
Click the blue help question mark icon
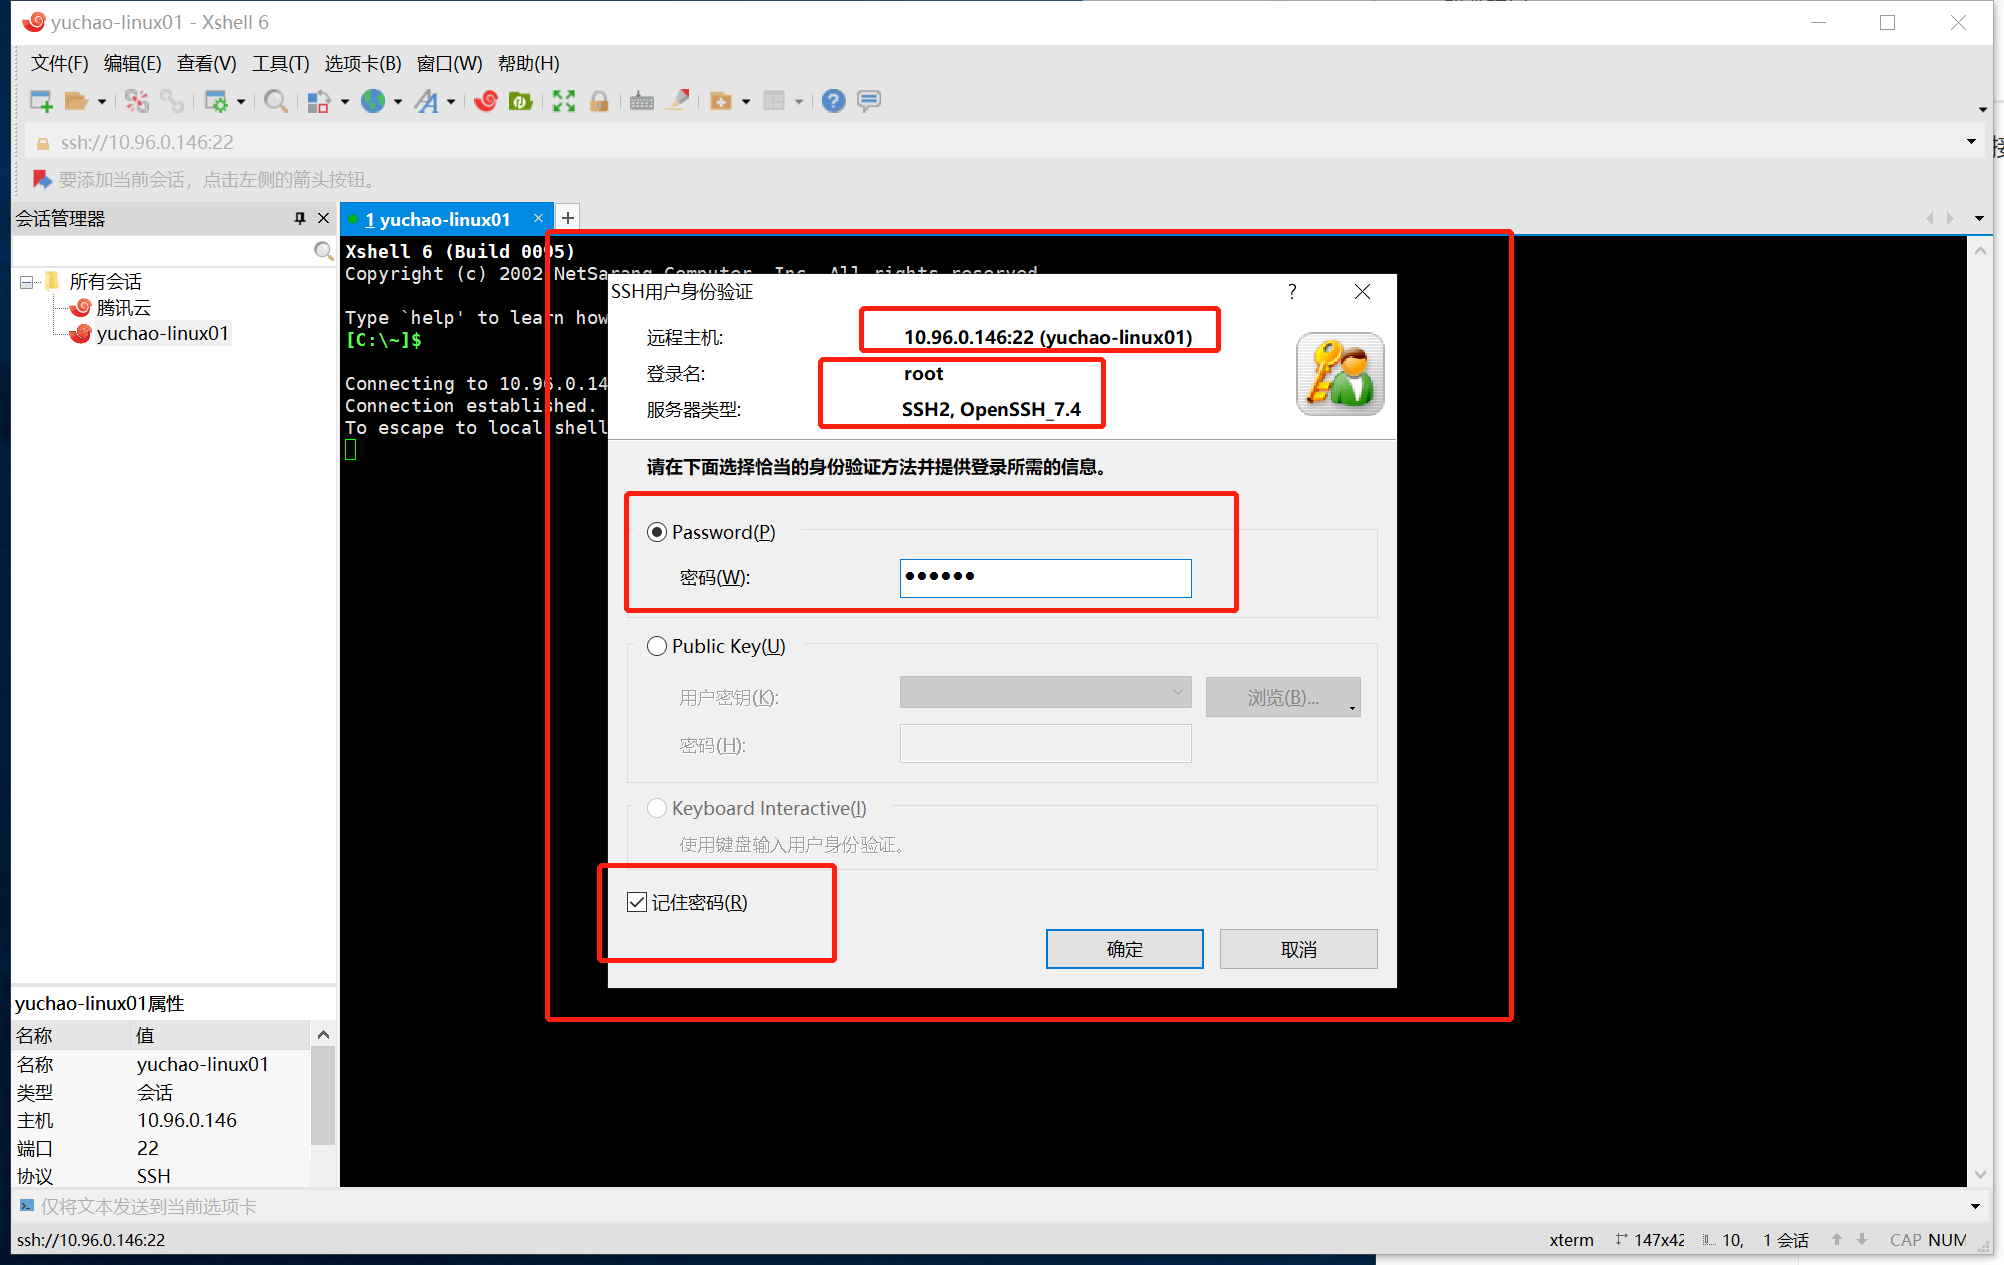pyautogui.click(x=833, y=101)
